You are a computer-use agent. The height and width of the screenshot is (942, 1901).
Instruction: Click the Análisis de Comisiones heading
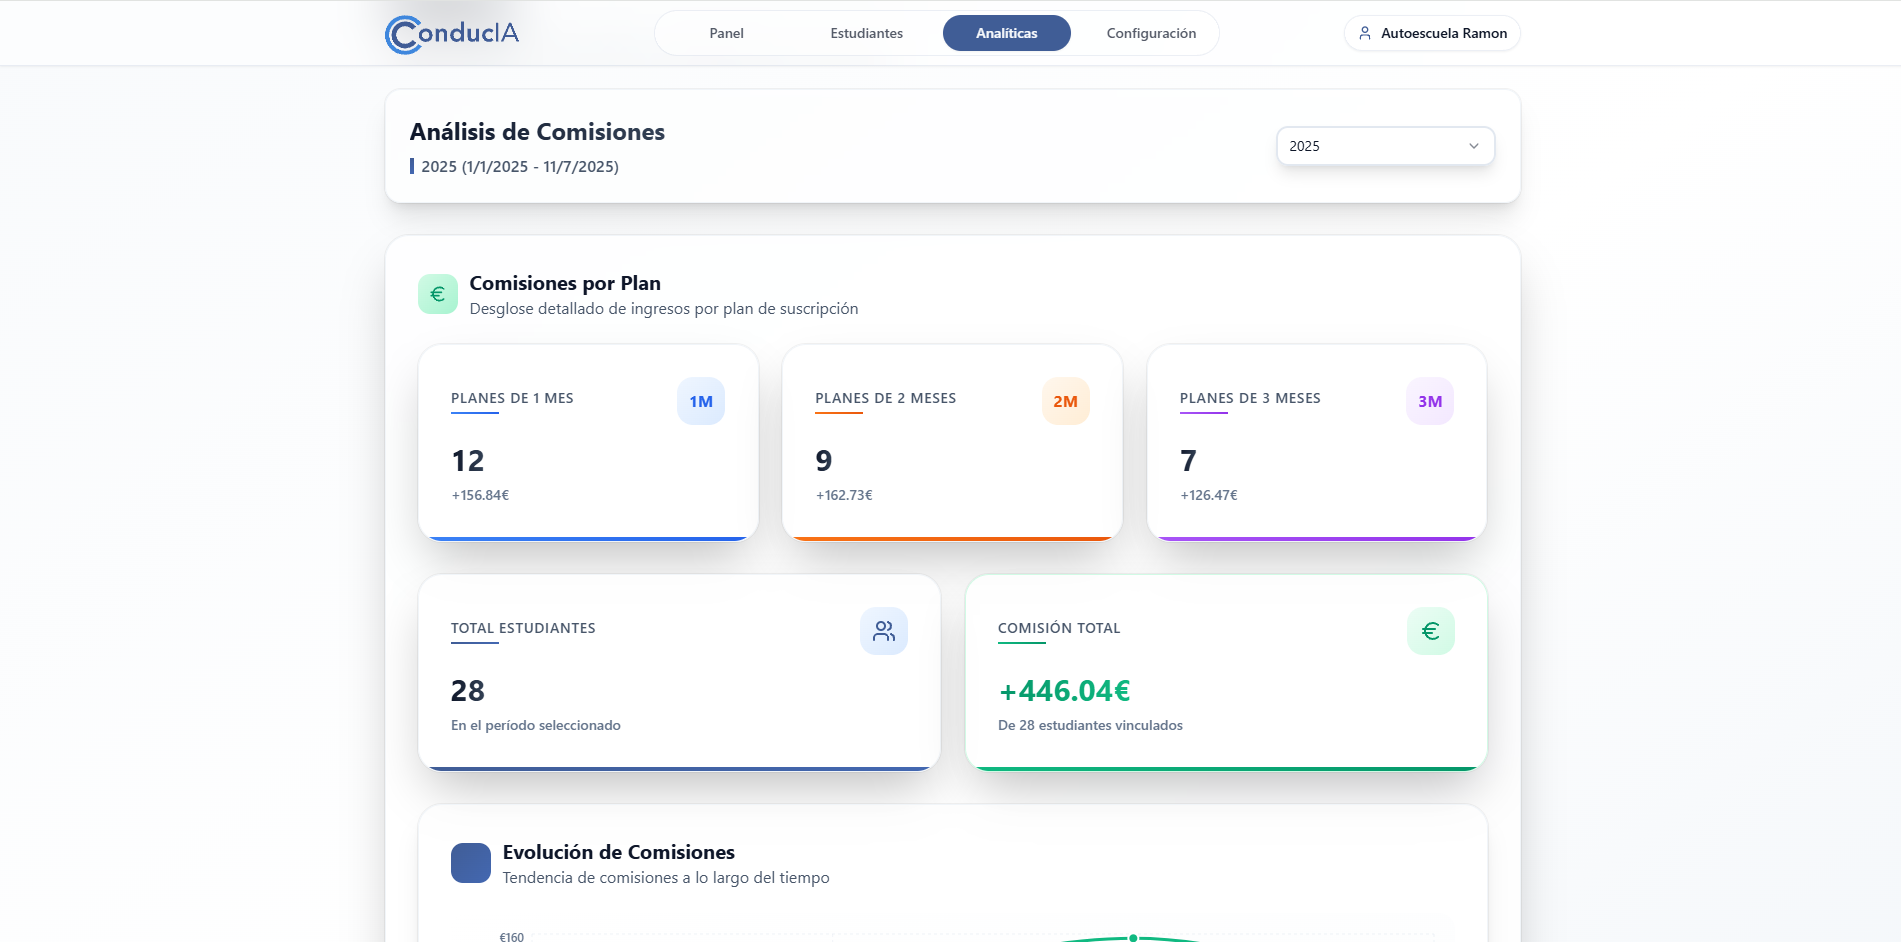coord(537,131)
